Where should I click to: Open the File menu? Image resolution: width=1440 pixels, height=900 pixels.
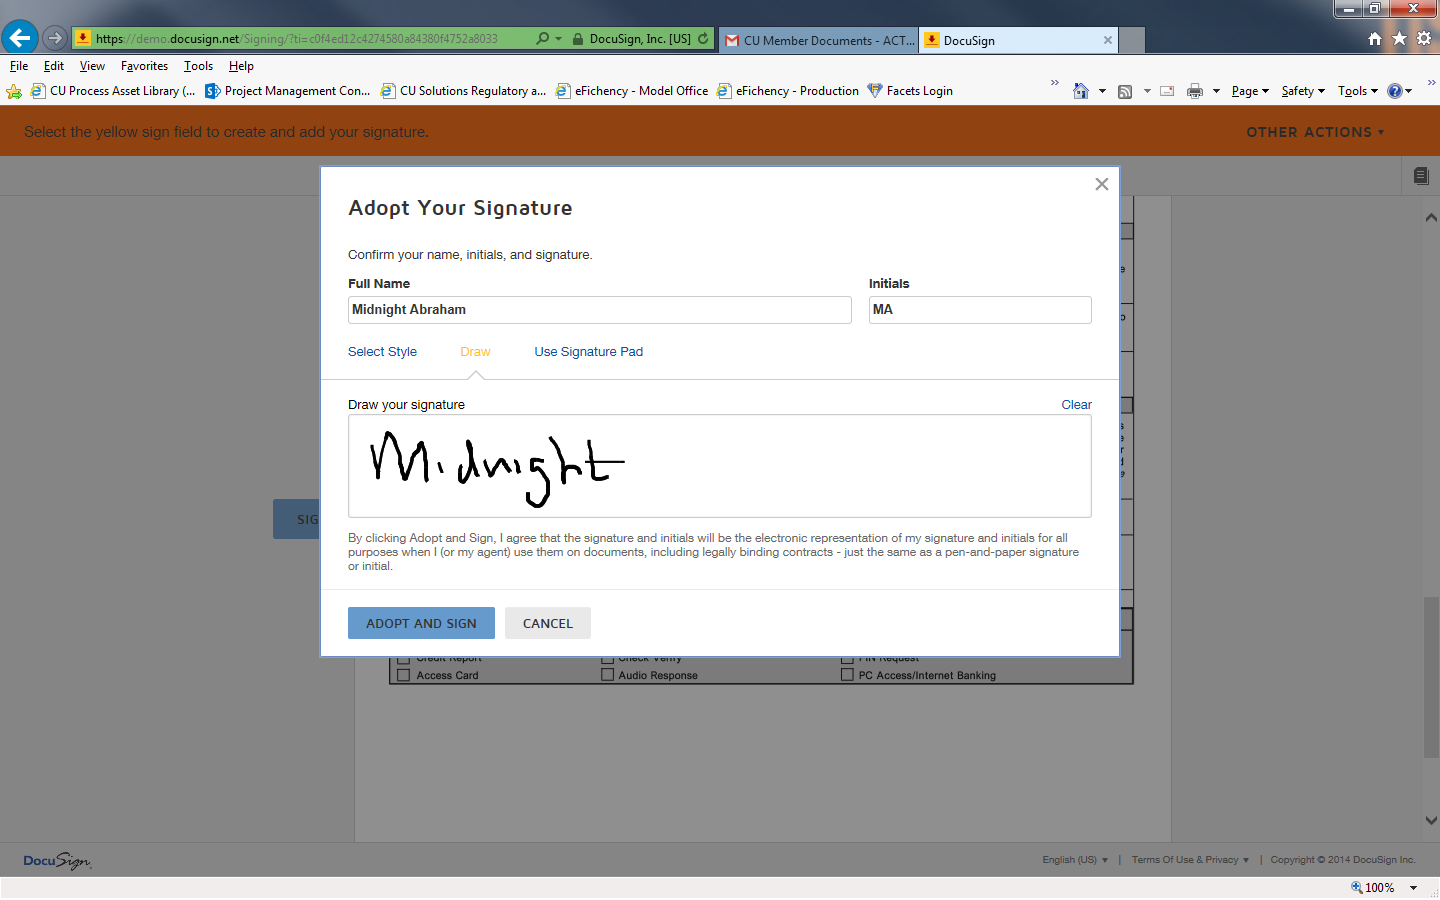coord(19,66)
